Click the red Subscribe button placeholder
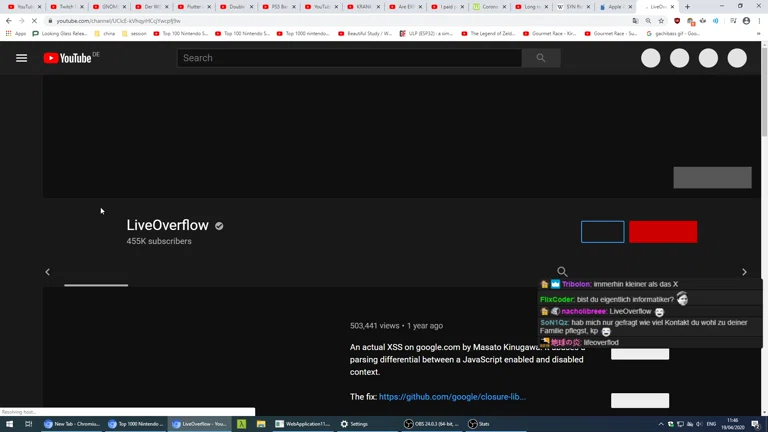The height and width of the screenshot is (432, 768). [x=663, y=232]
